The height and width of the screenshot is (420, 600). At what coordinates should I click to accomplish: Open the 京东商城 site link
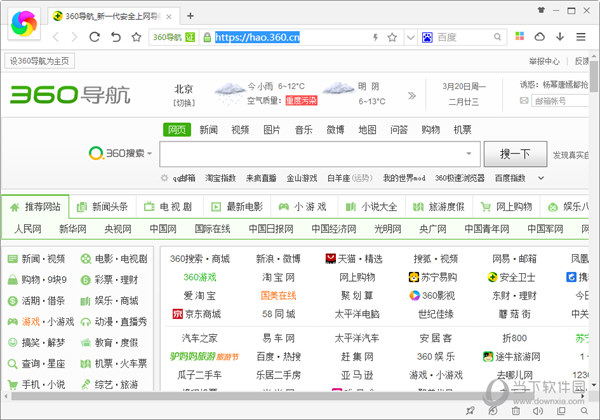[x=198, y=313]
